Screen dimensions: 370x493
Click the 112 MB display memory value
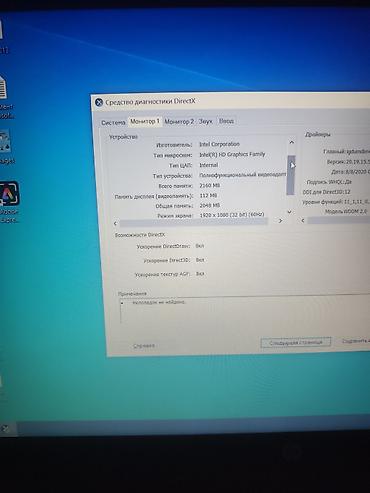(208, 195)
